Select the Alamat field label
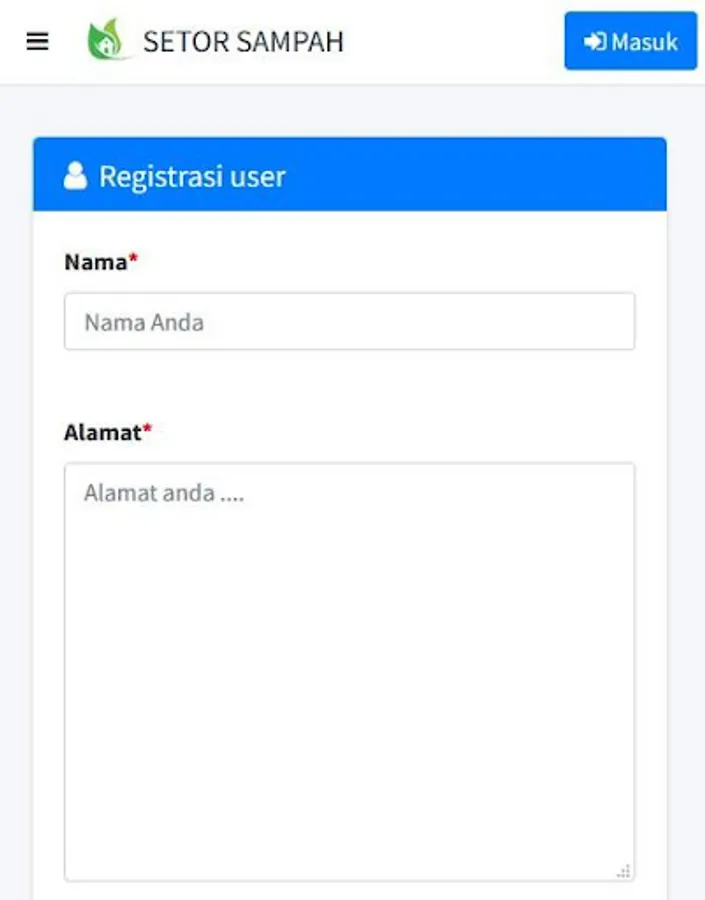This screenshot has height=900, width=705. (x=103, y=432)
